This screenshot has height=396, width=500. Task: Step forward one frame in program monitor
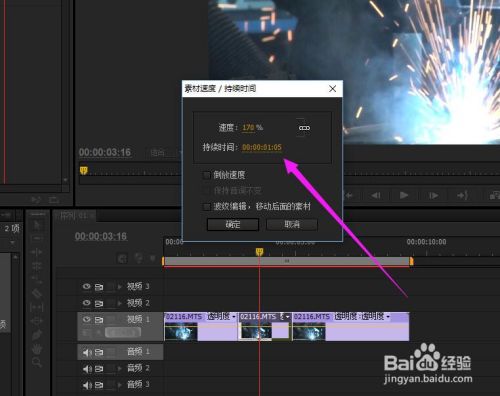[x=433, y=195]
